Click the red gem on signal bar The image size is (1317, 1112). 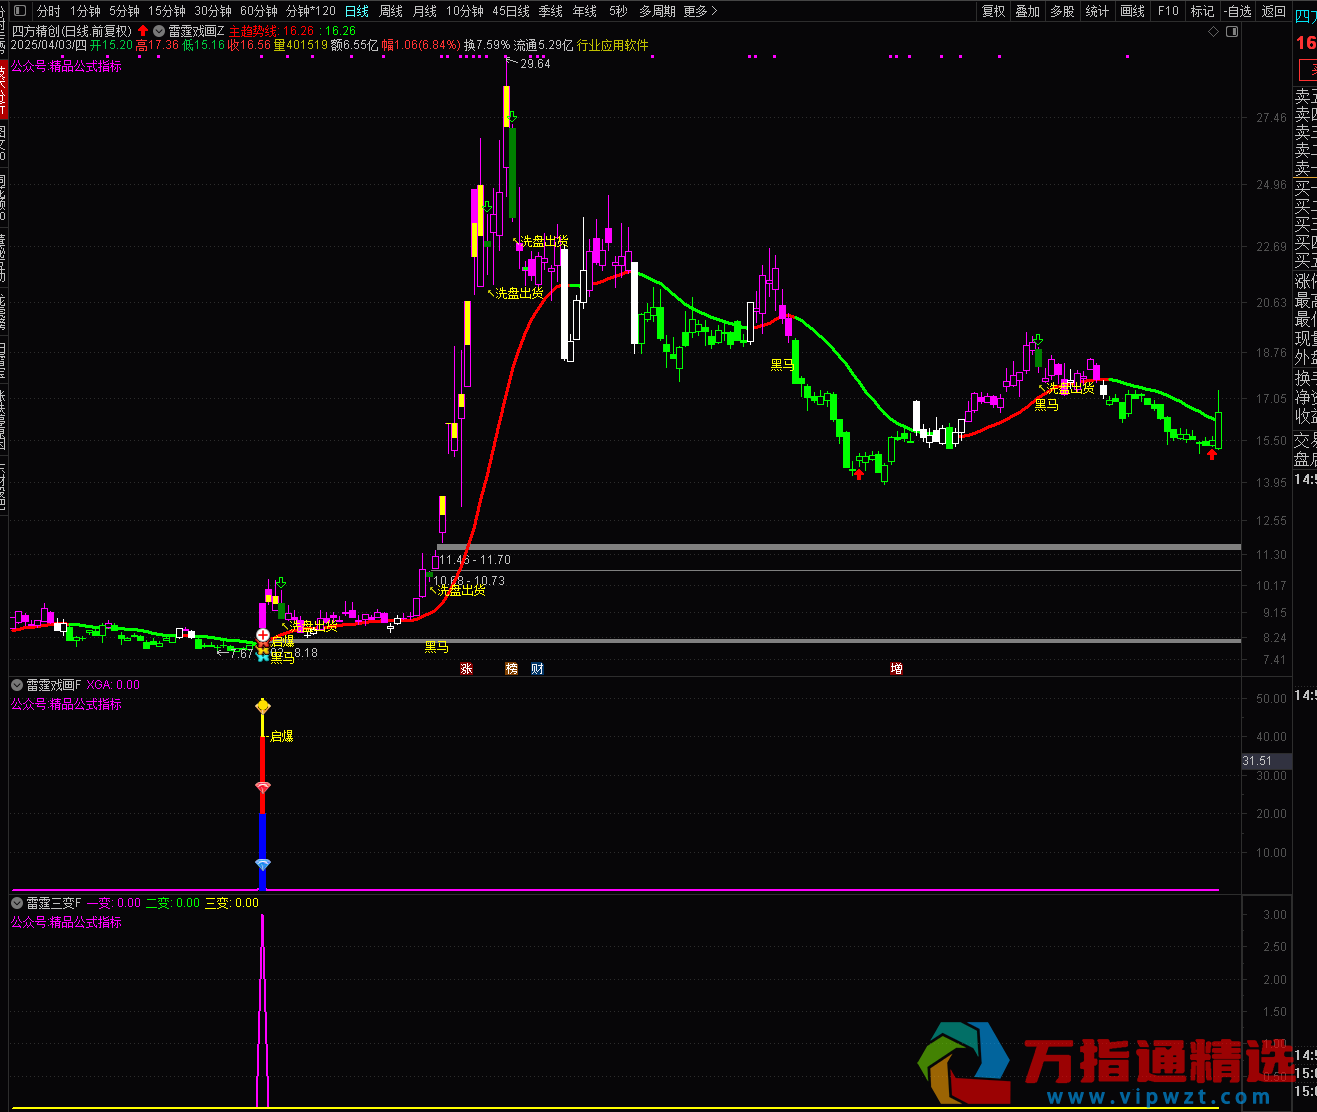pyautogui.click(x=263, y=788)
